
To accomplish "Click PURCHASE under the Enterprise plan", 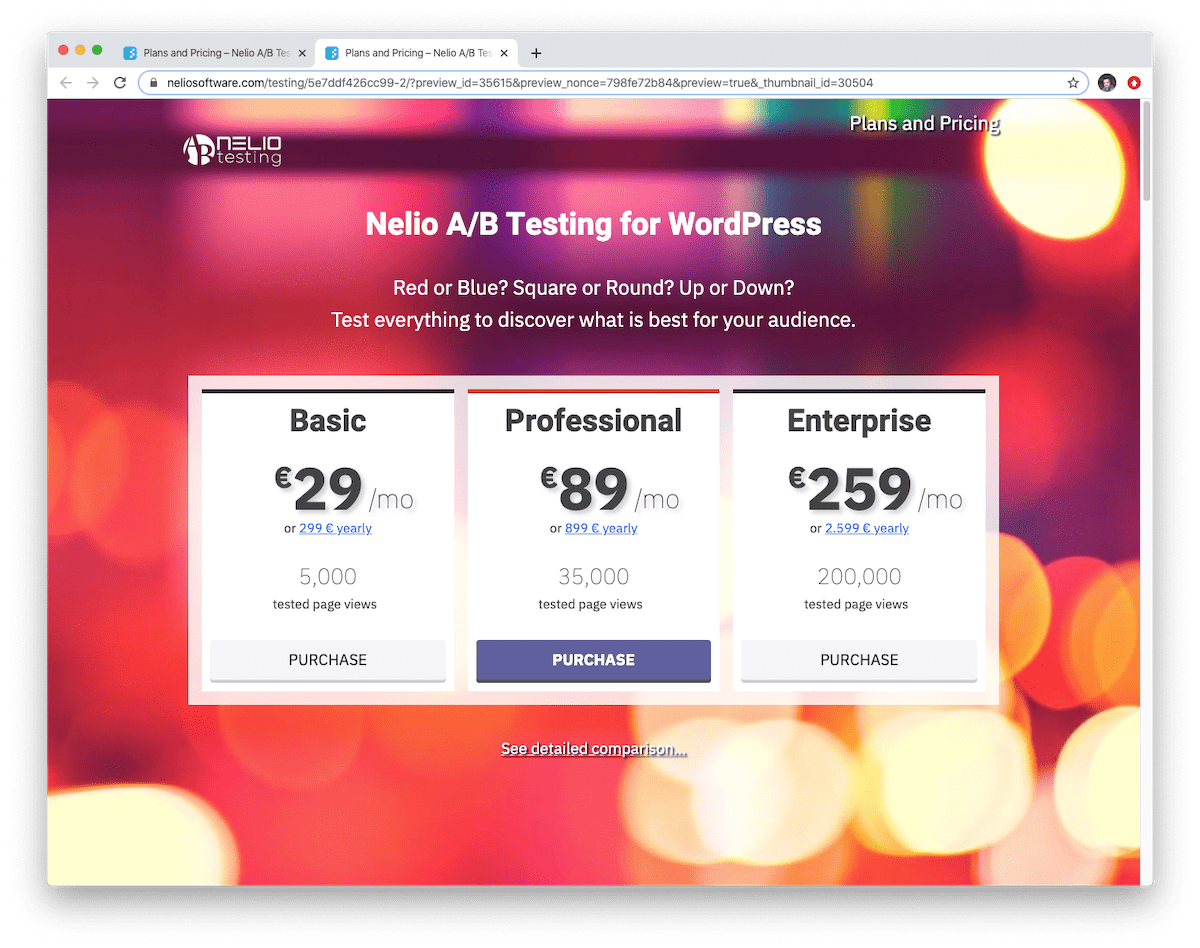I will coord(858,660).
